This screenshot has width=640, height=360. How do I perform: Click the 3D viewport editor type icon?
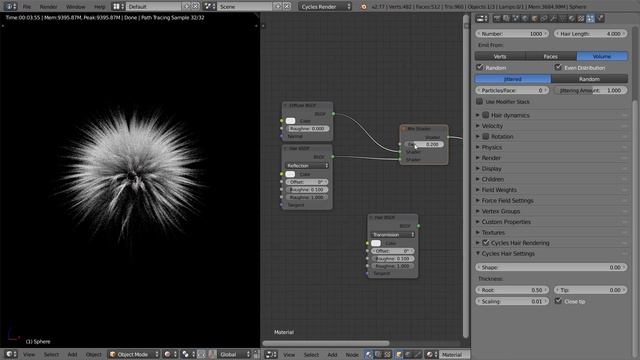tap(11, 354)
